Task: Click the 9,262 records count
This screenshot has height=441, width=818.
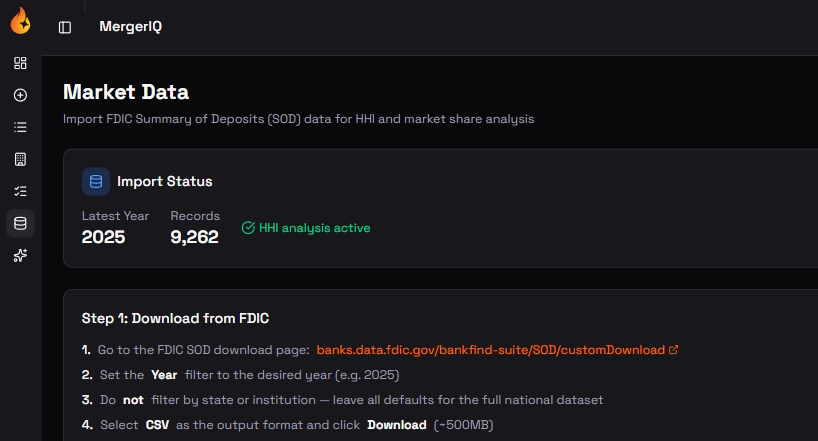Action: [194, 237]
